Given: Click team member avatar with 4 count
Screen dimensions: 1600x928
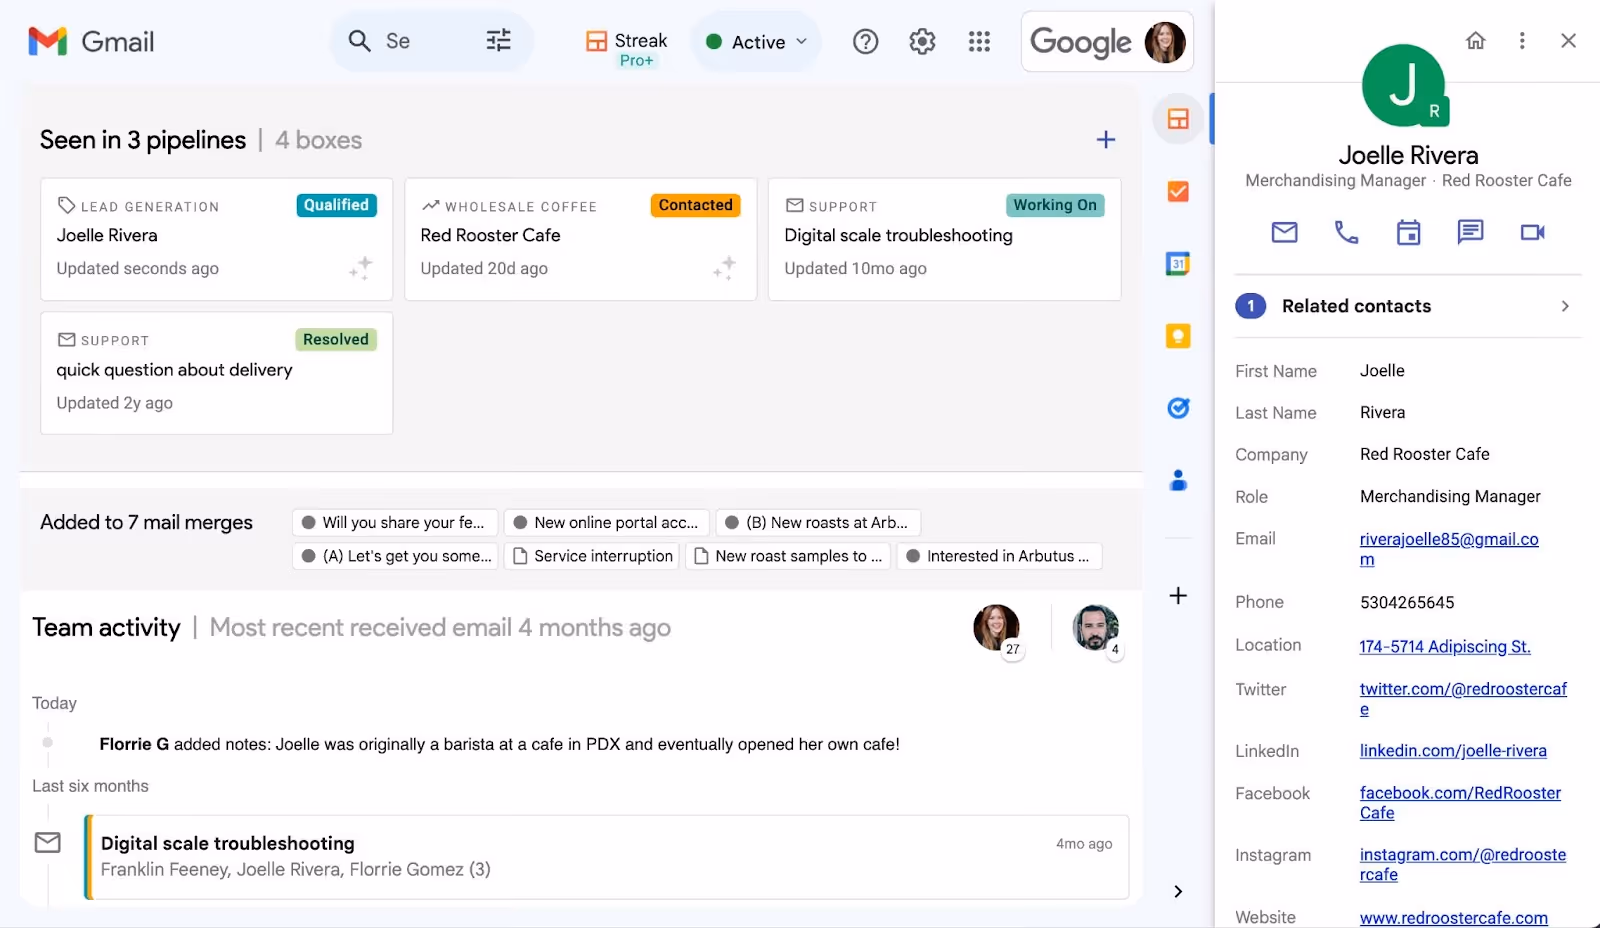Looking at the screenshot, I should [x=1096, y=628].
